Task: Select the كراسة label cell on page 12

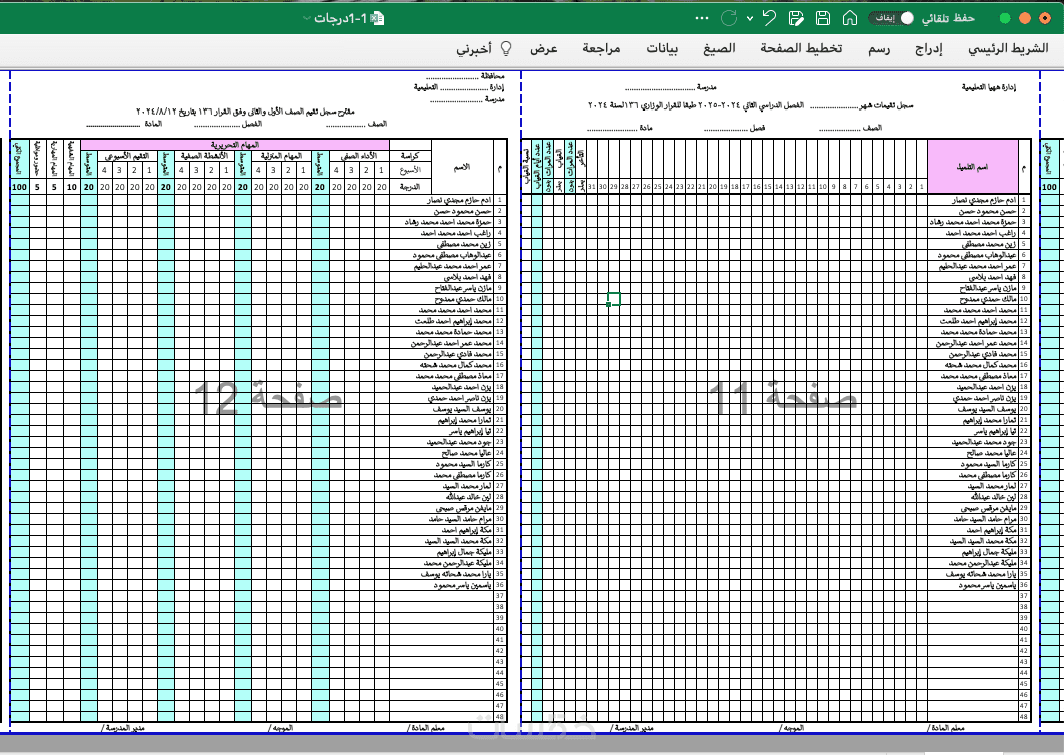Action: click(410, 155)
